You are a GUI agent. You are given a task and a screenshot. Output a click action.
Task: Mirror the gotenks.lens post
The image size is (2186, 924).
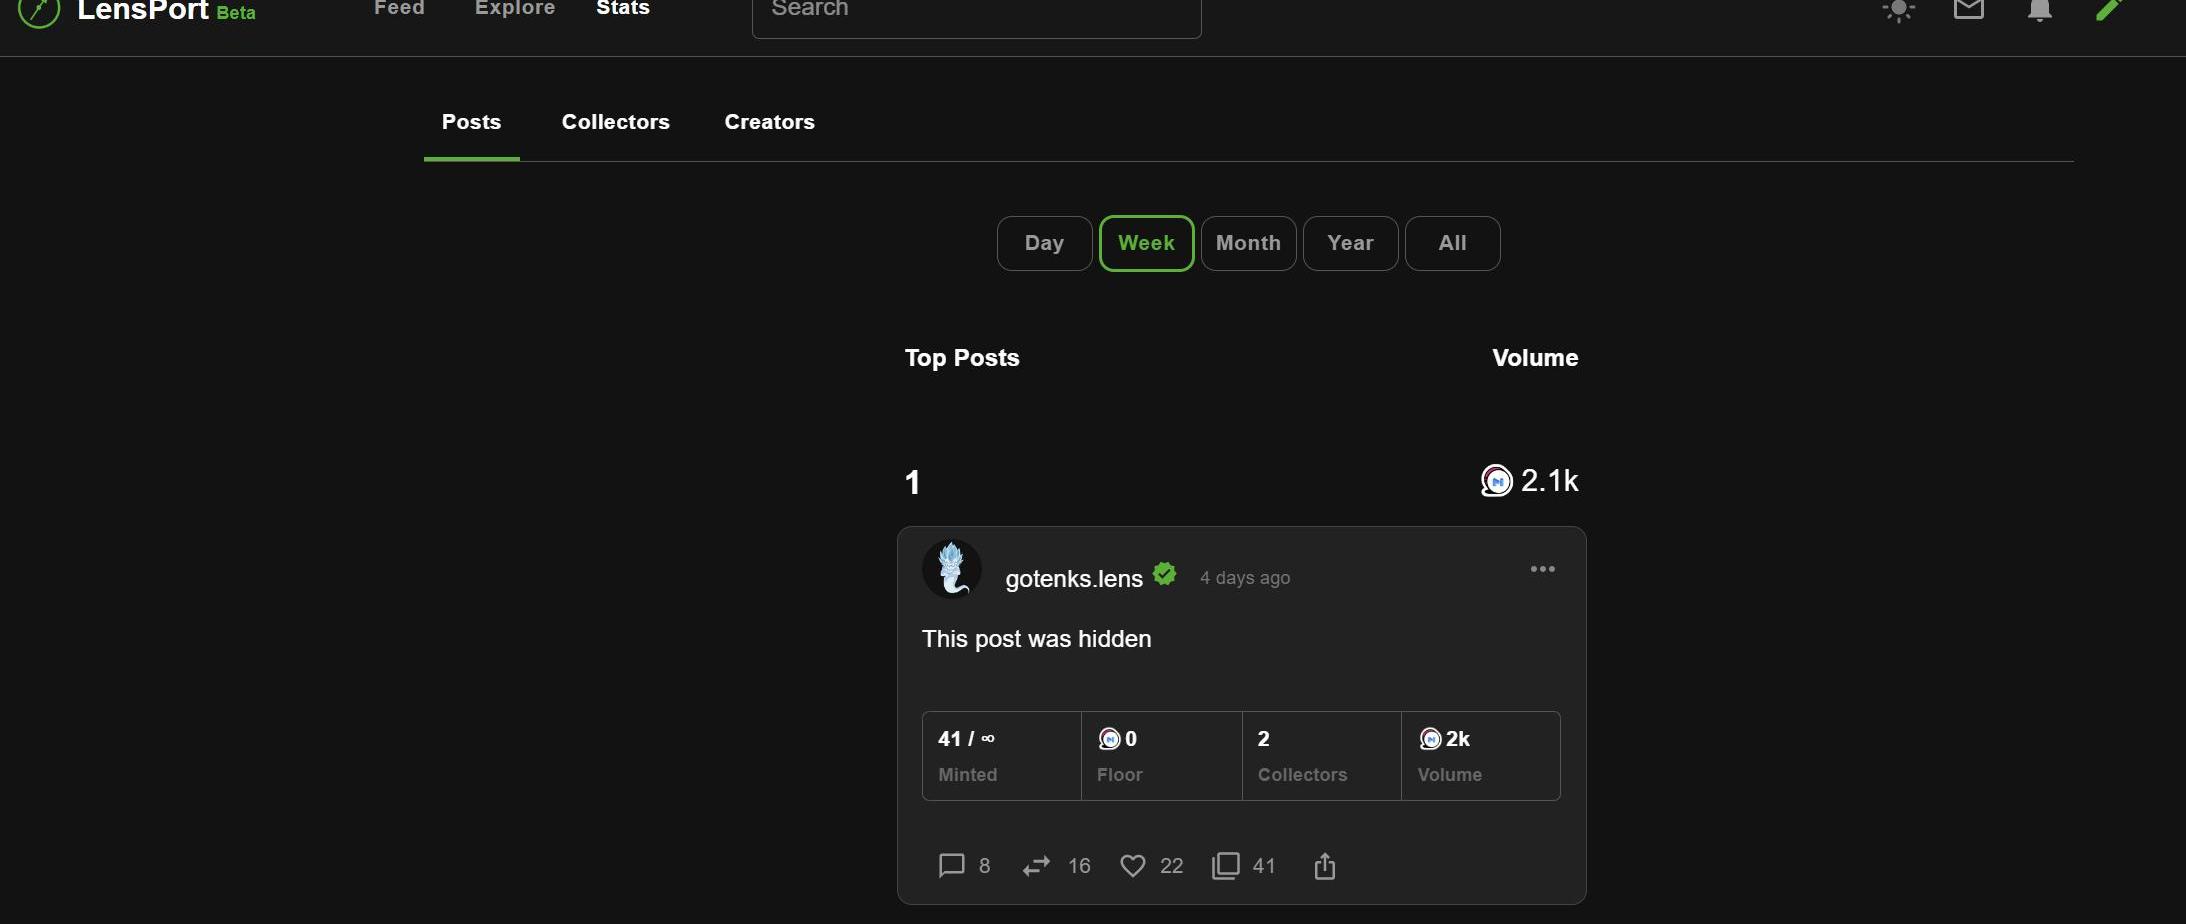pyautogui.click(x=1036, y=865)
